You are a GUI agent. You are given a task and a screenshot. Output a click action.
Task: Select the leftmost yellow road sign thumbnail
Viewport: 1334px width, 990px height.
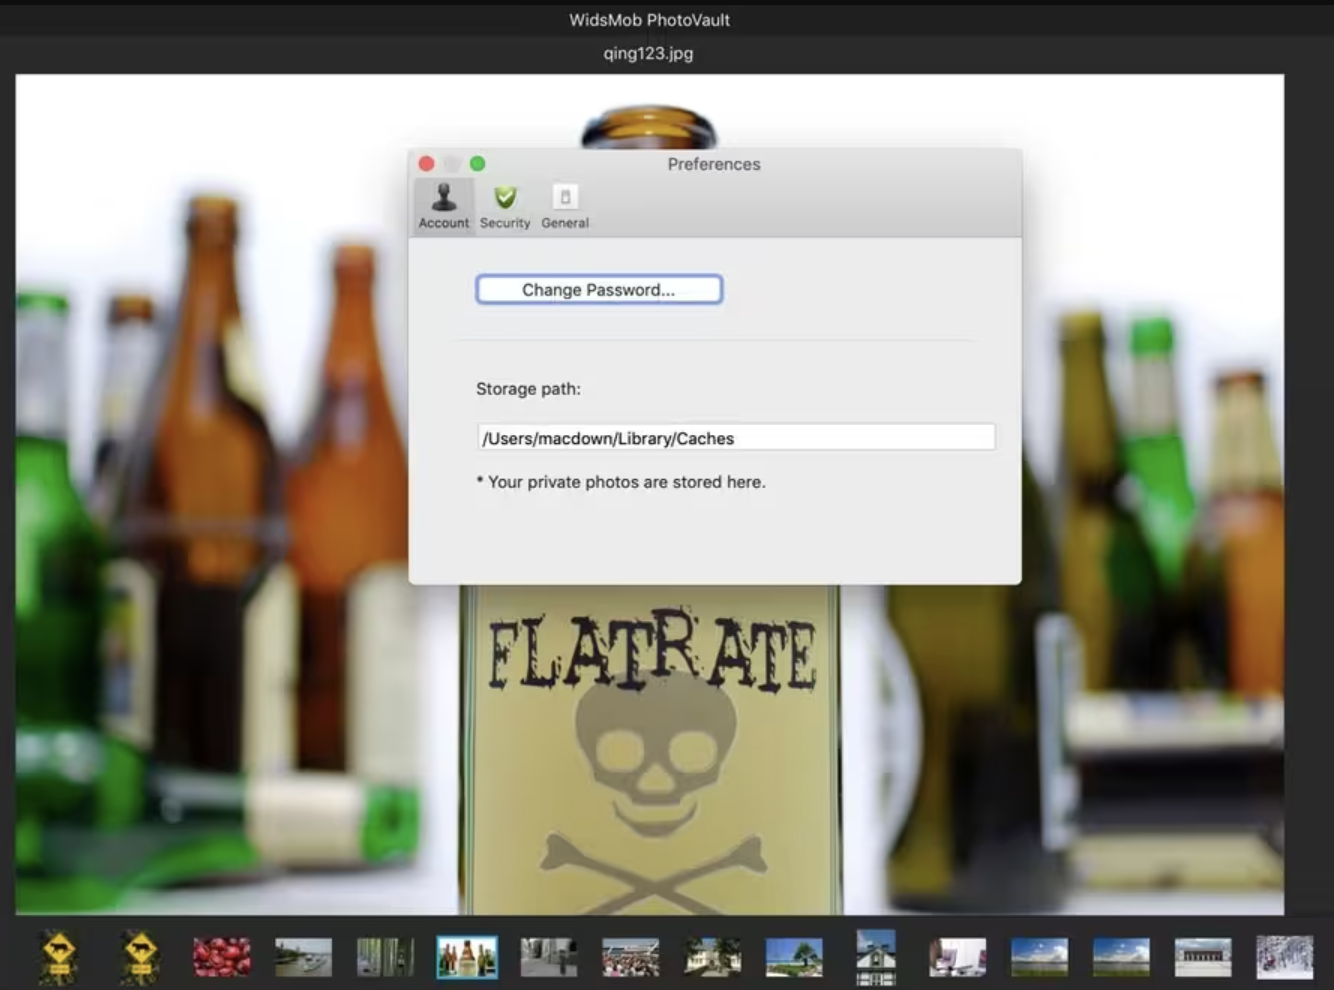(59, 957)
